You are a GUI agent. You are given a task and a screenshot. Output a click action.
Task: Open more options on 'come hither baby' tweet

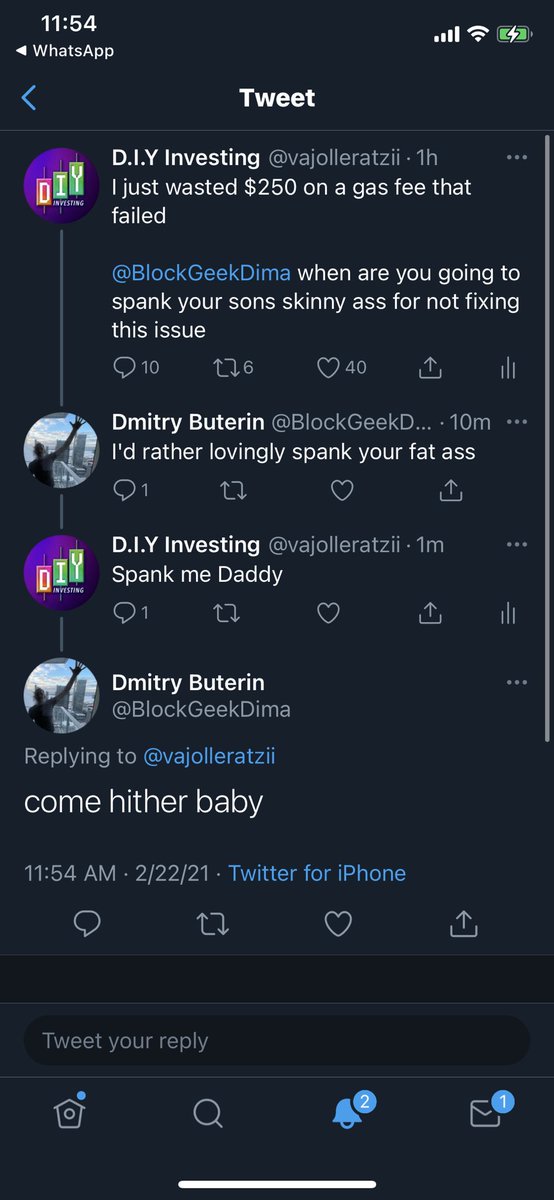(517, 683)
